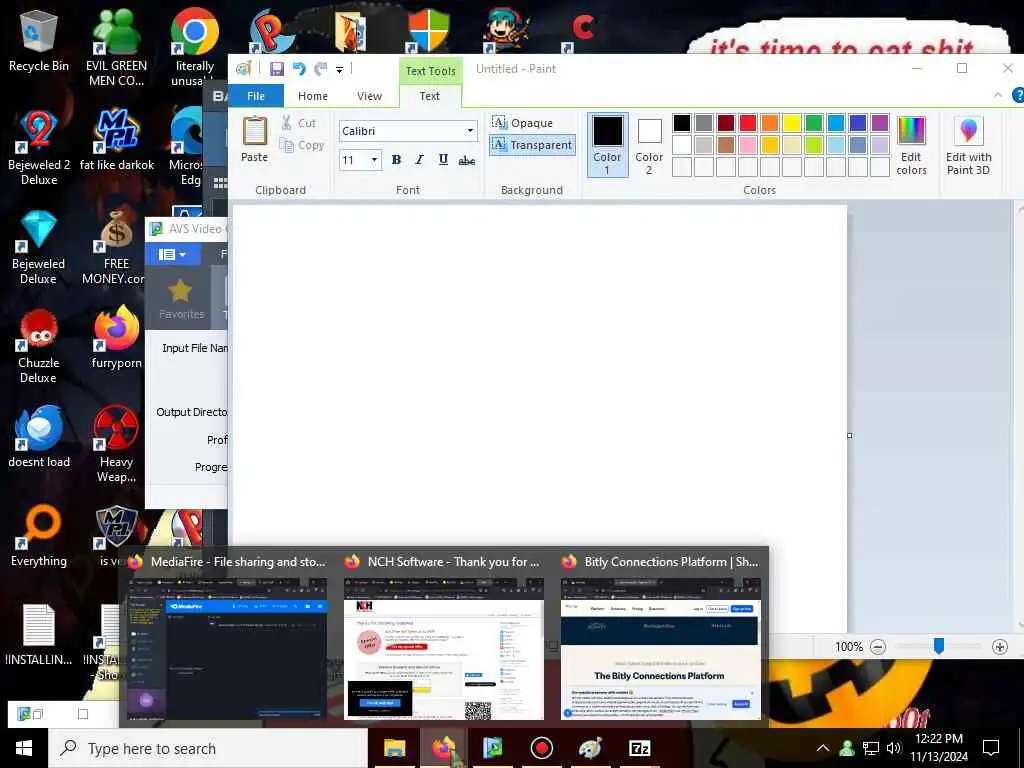Click Edit with Paint 3D
The image size is (1024, 768).
click(968, 146)
